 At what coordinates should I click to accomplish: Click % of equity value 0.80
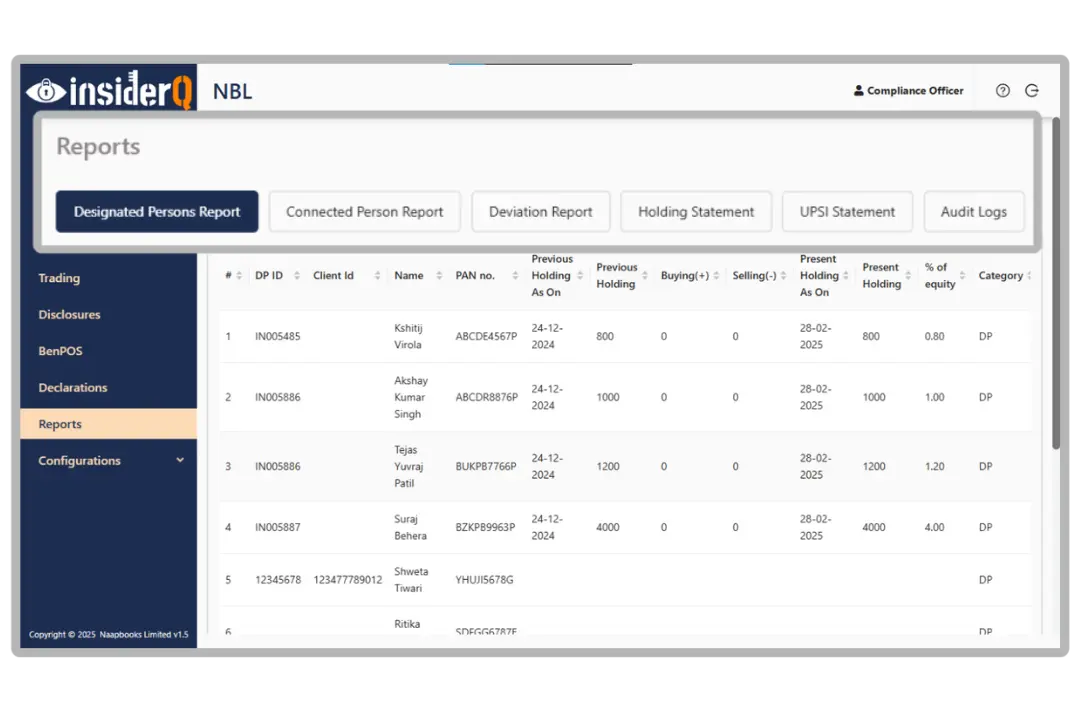(934, 336)
